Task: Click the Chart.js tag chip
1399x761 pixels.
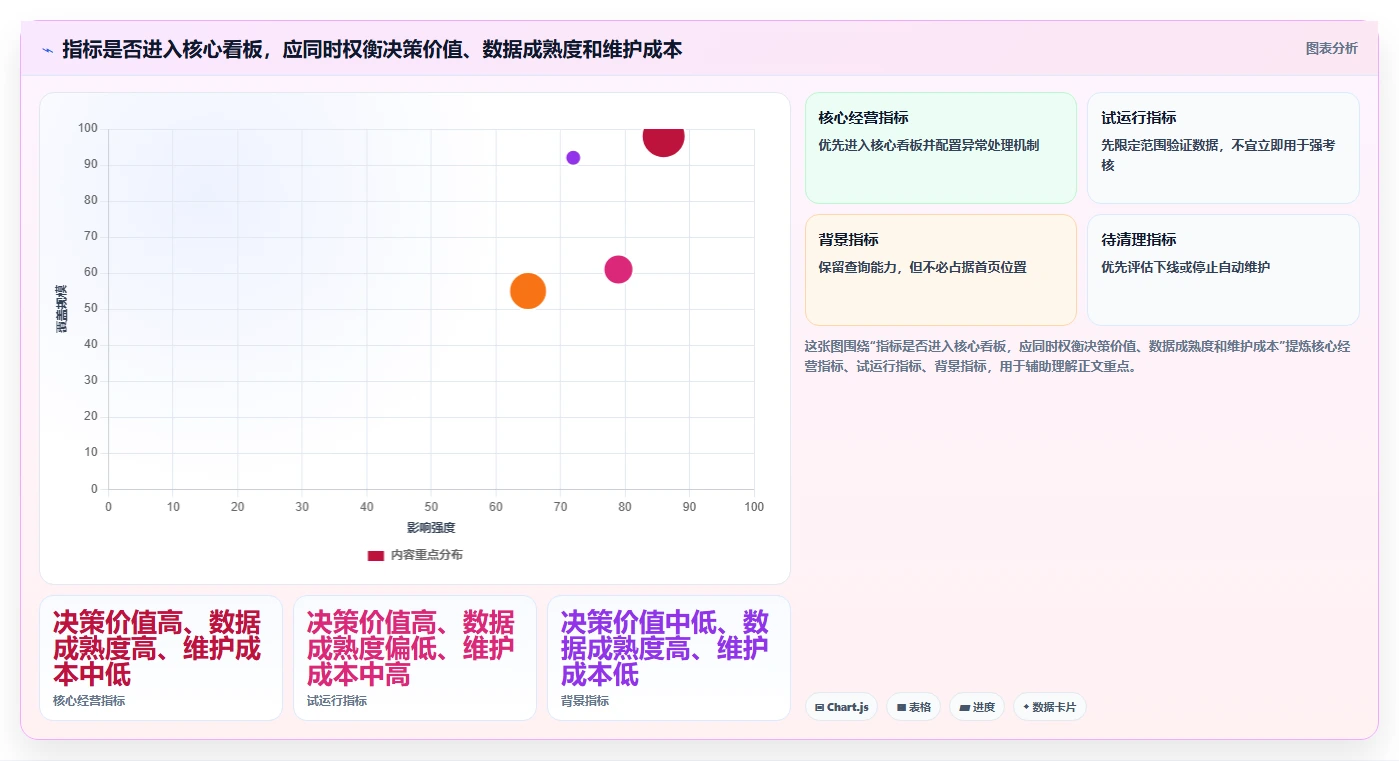Action: 841,707
